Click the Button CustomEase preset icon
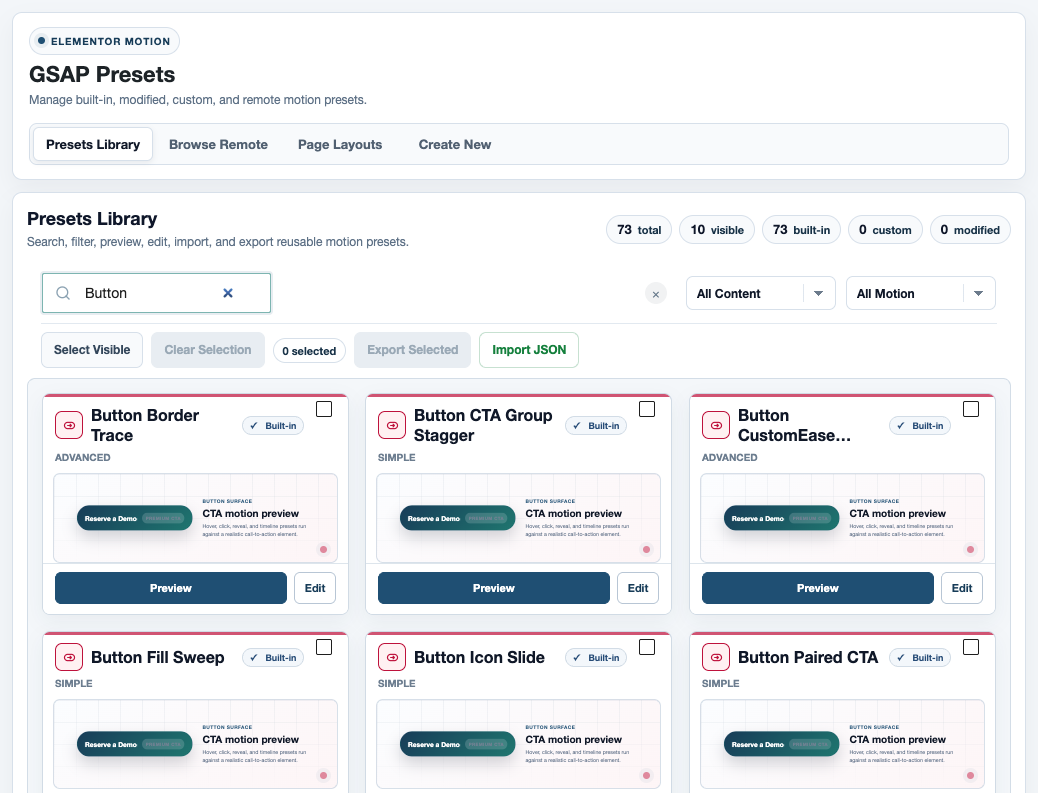 click(716, 425)
